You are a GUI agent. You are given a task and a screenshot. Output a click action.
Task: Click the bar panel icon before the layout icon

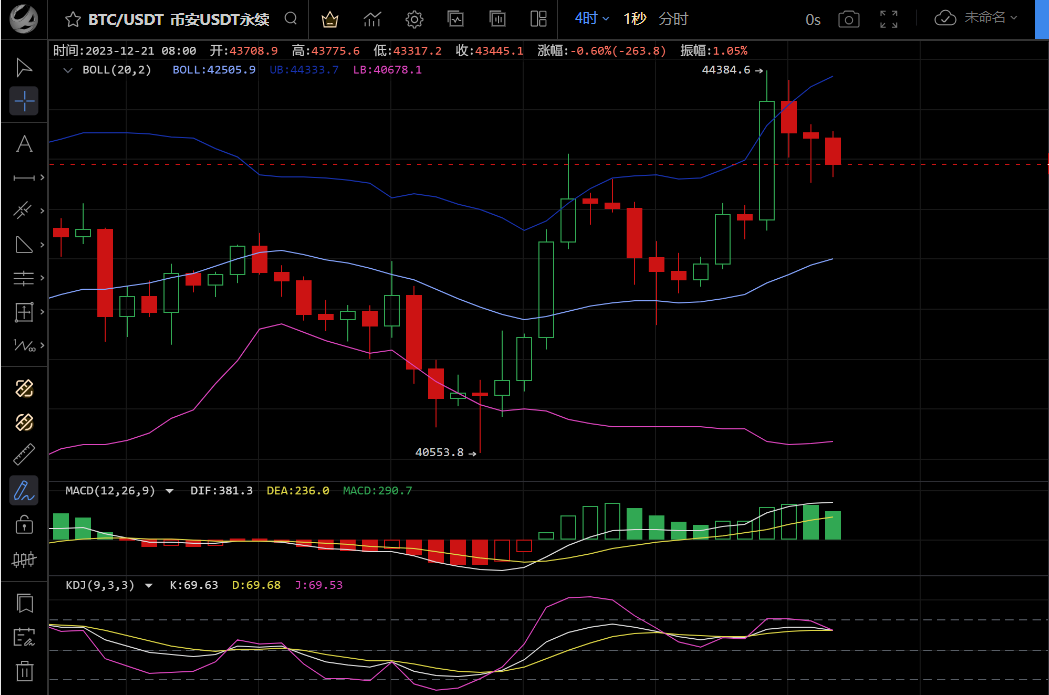[498, 19]
